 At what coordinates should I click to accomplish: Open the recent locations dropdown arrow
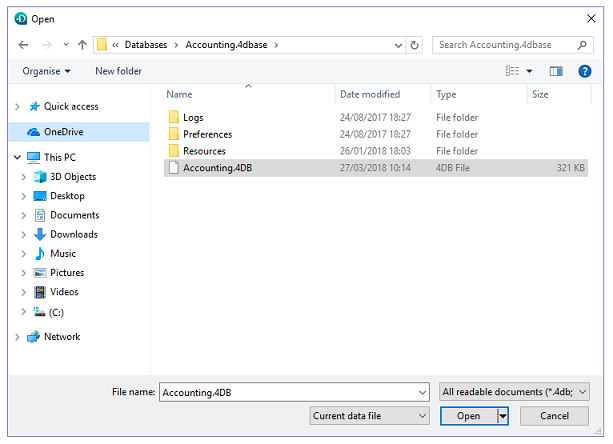click(x=66, y=45)
